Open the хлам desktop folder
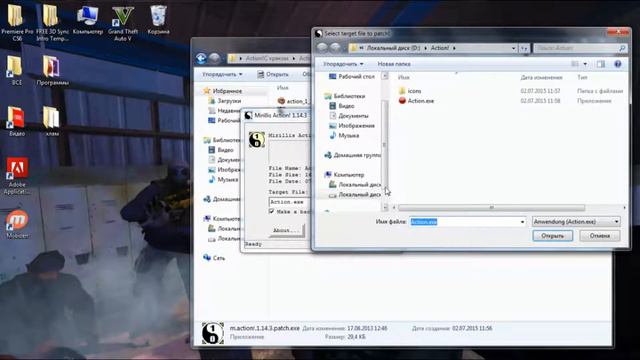640x360 pixels. click(51, 121)
